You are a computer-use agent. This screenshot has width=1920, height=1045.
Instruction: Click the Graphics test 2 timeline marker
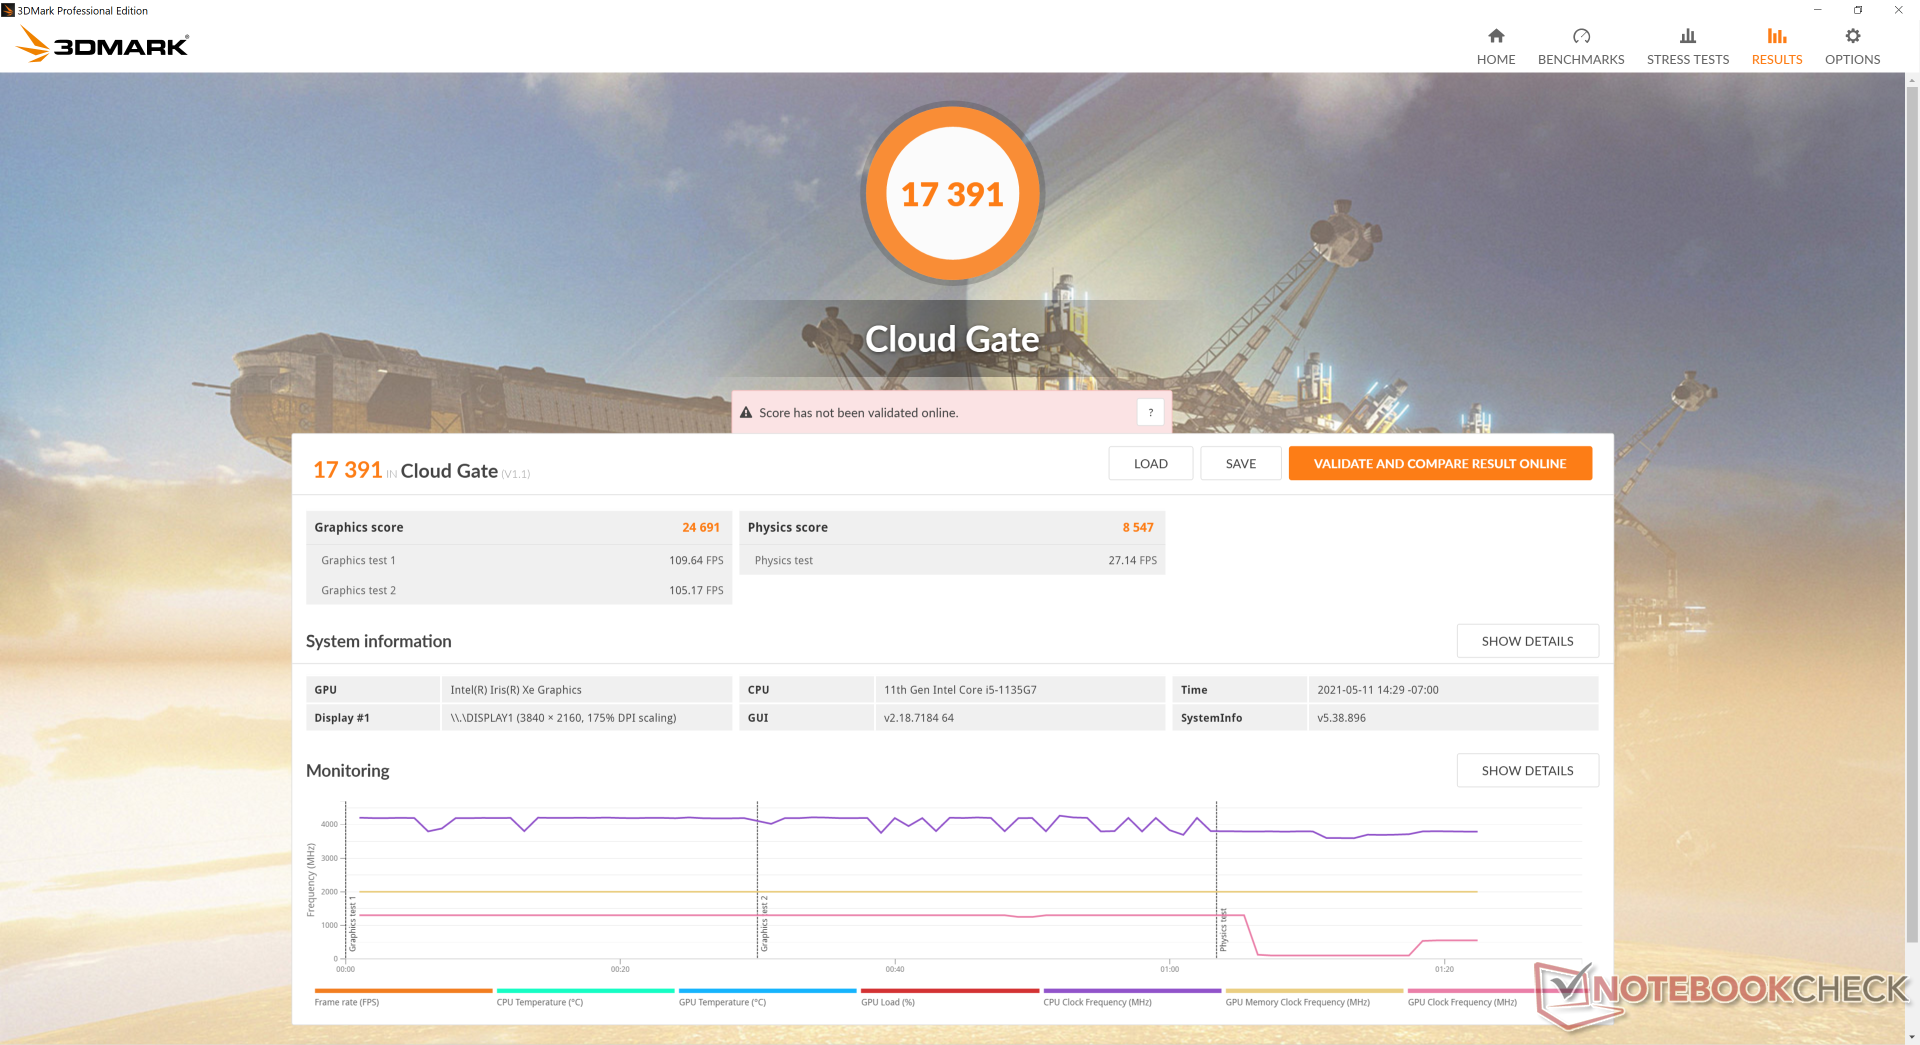pyautogui.click(x=764, y=924)
